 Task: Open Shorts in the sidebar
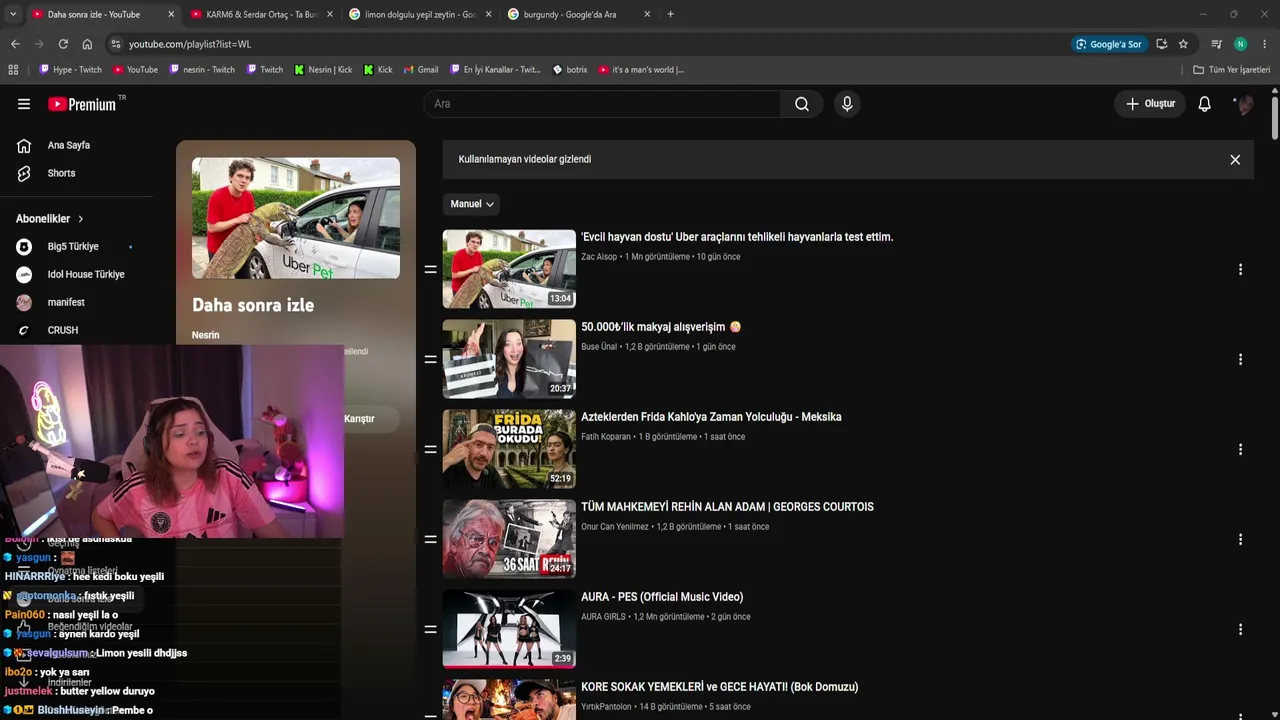(61, 173)
